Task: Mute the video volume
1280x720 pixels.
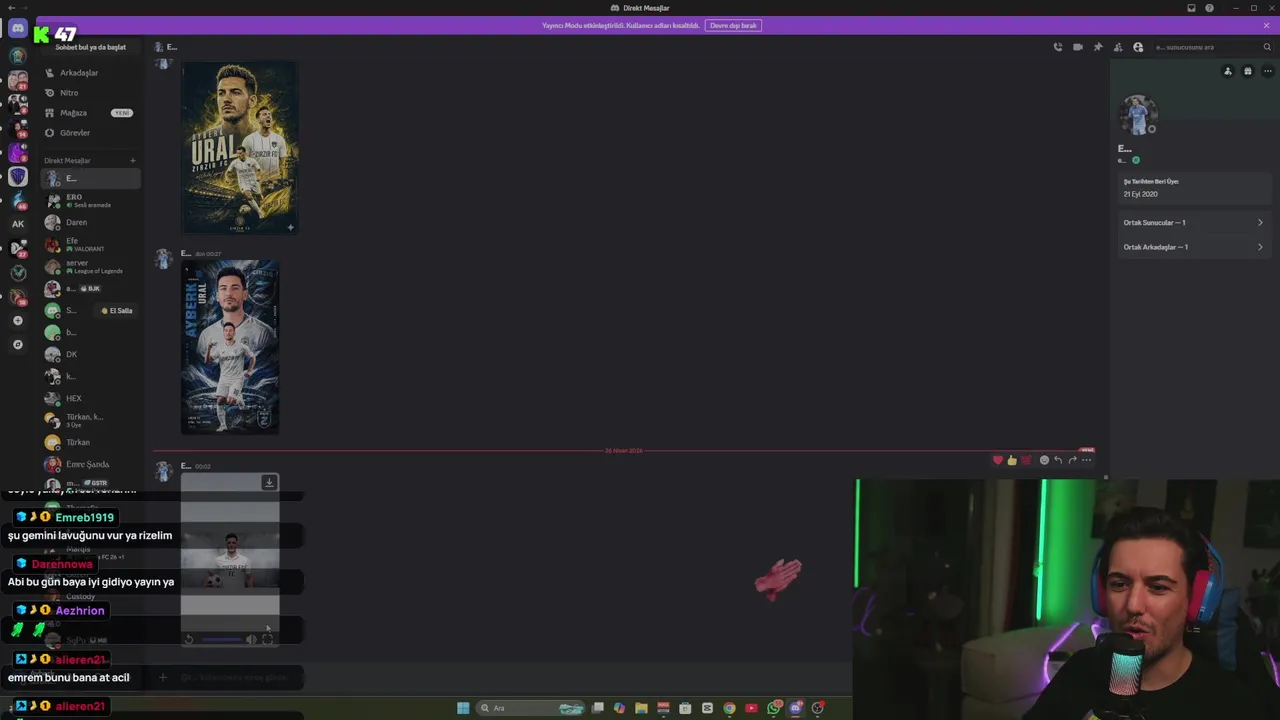Action: (251, 639)
